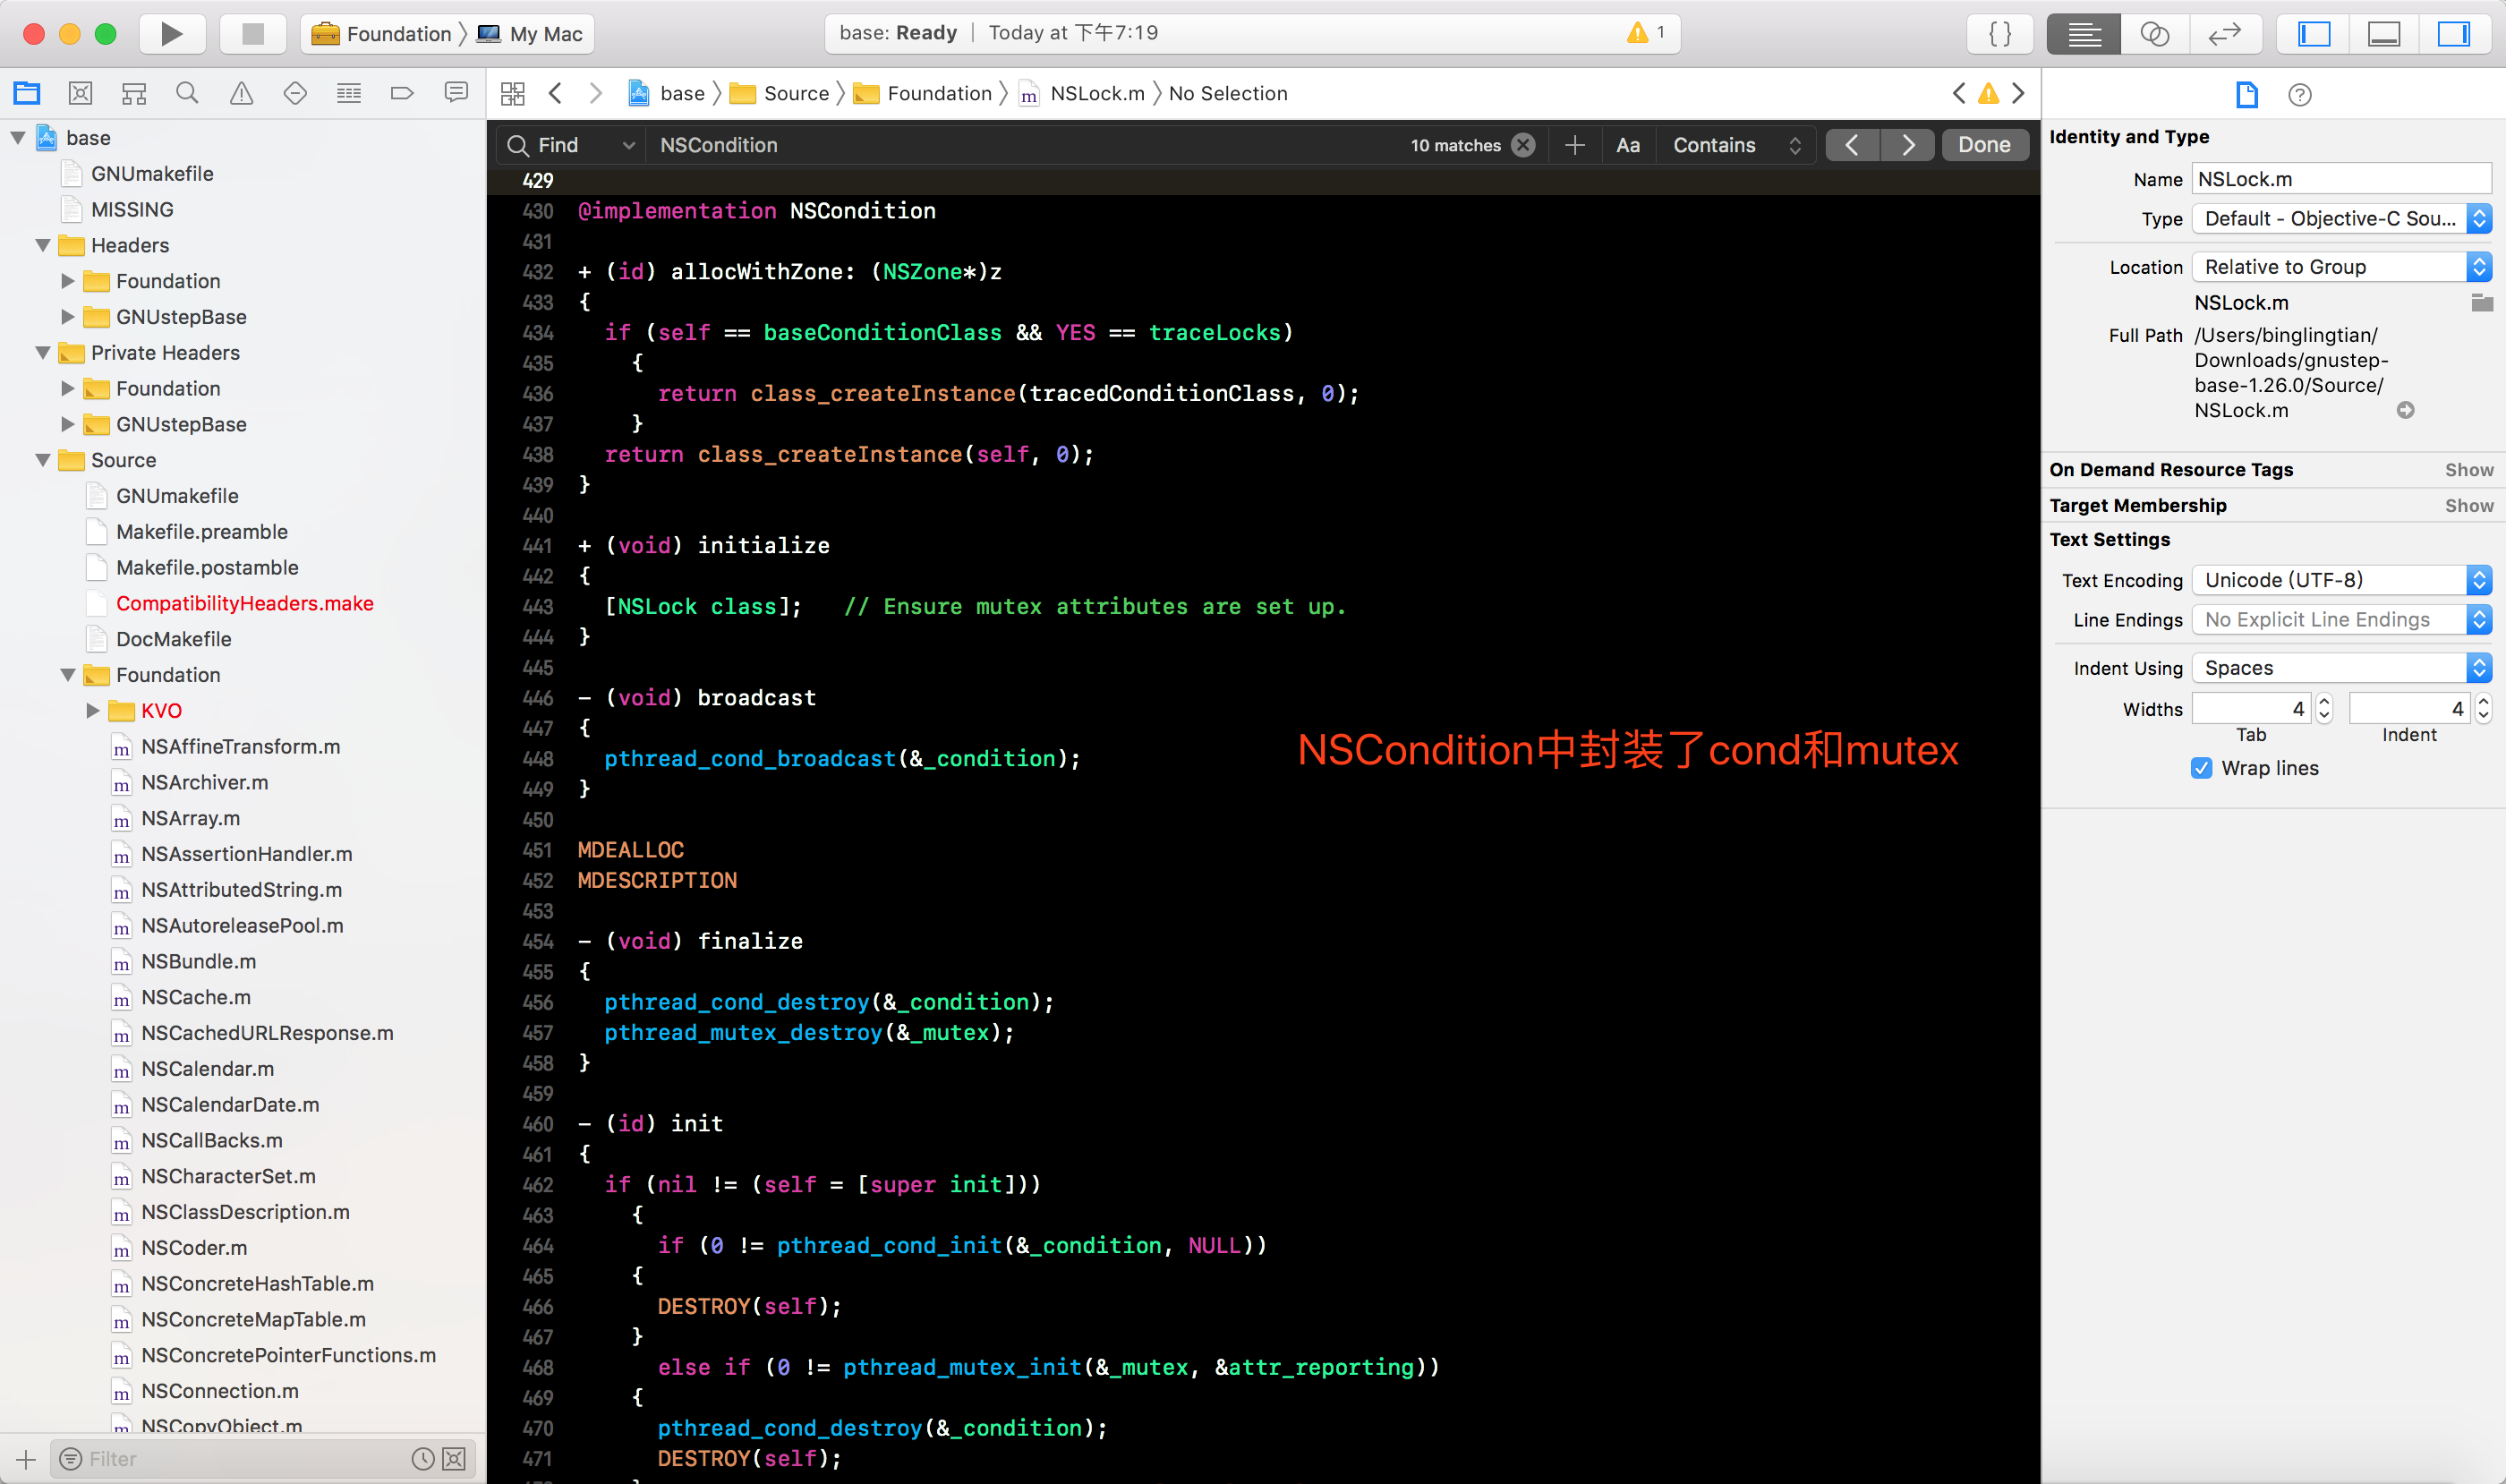The width and height of the screenshot is (2506, 1484).
Task: Open the Quick Help inspector tab
Action: point(2300,94)
